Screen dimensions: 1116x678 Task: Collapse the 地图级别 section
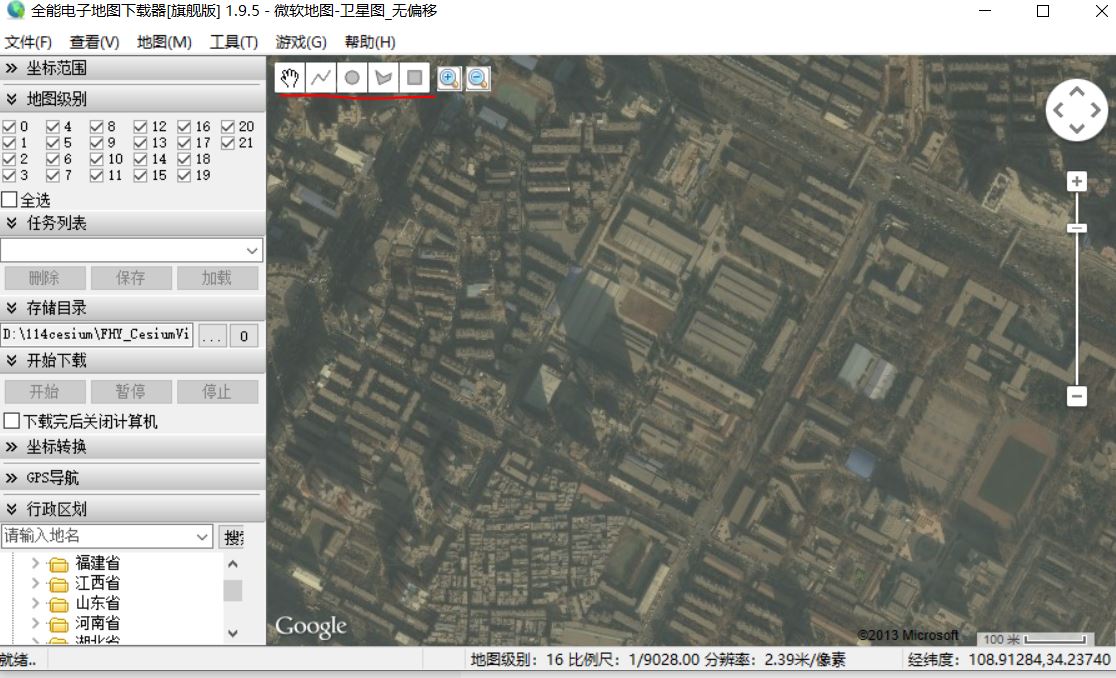tap(132, 99)
